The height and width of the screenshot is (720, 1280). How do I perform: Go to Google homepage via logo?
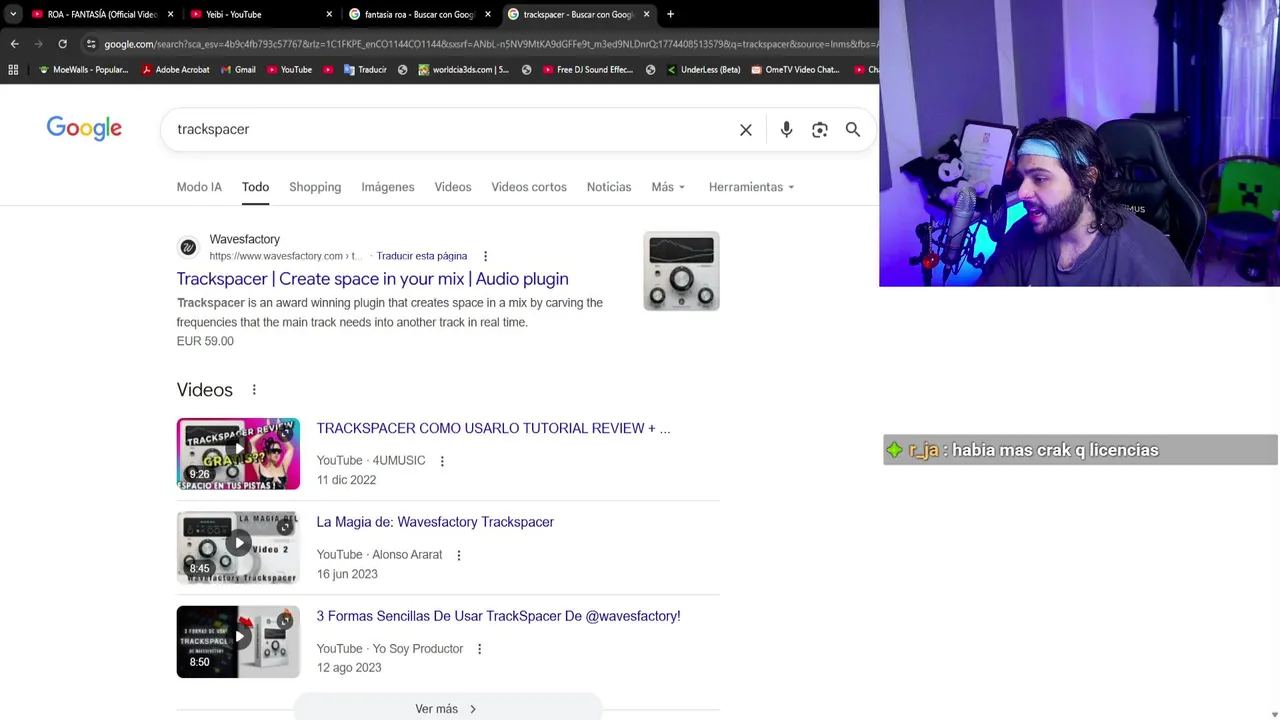tap(84, 129)
